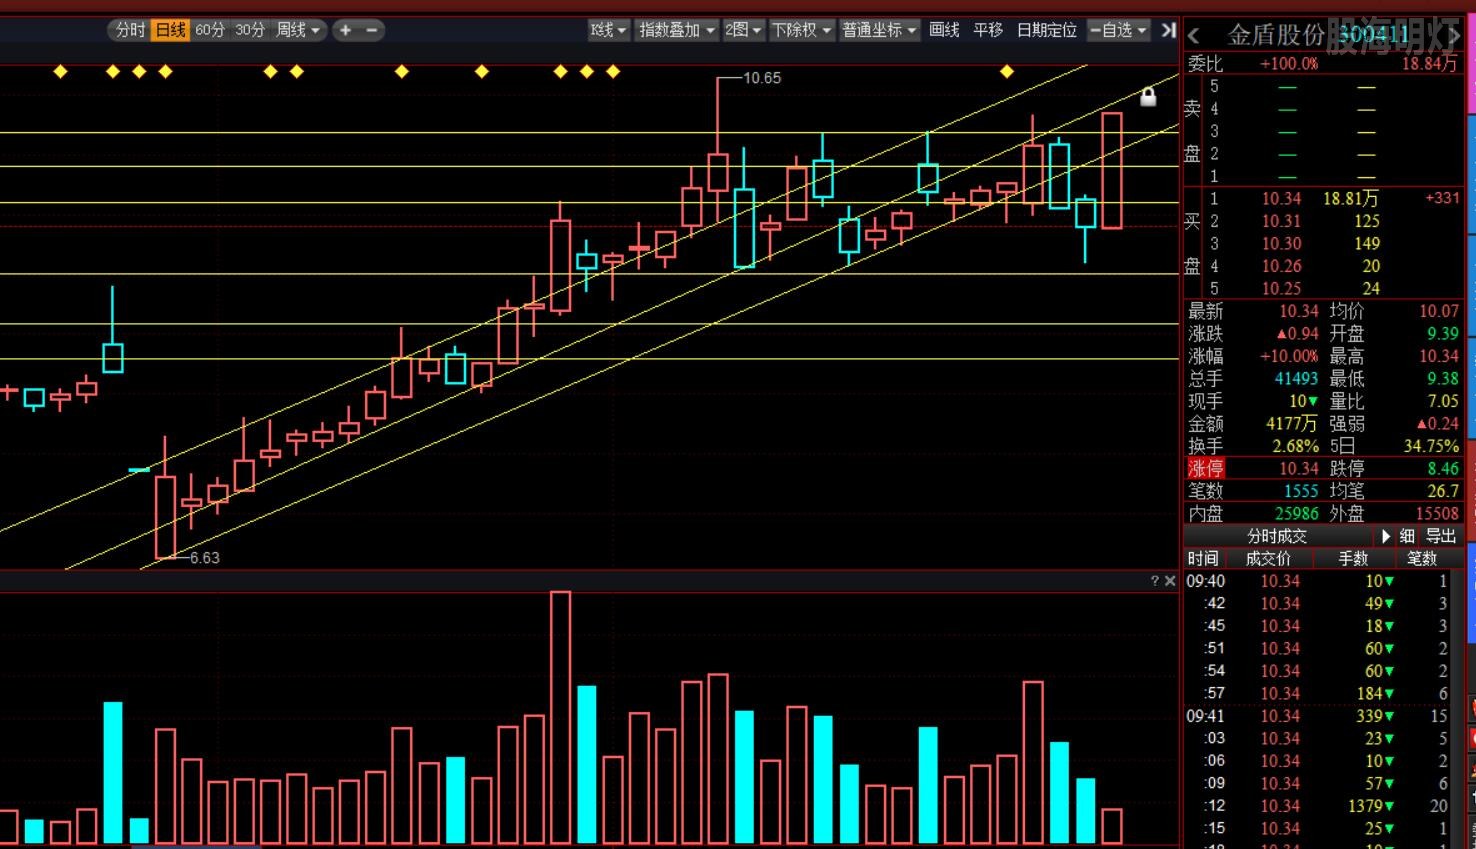Click the 金盾股份 stock name title

pos(1275,36)
